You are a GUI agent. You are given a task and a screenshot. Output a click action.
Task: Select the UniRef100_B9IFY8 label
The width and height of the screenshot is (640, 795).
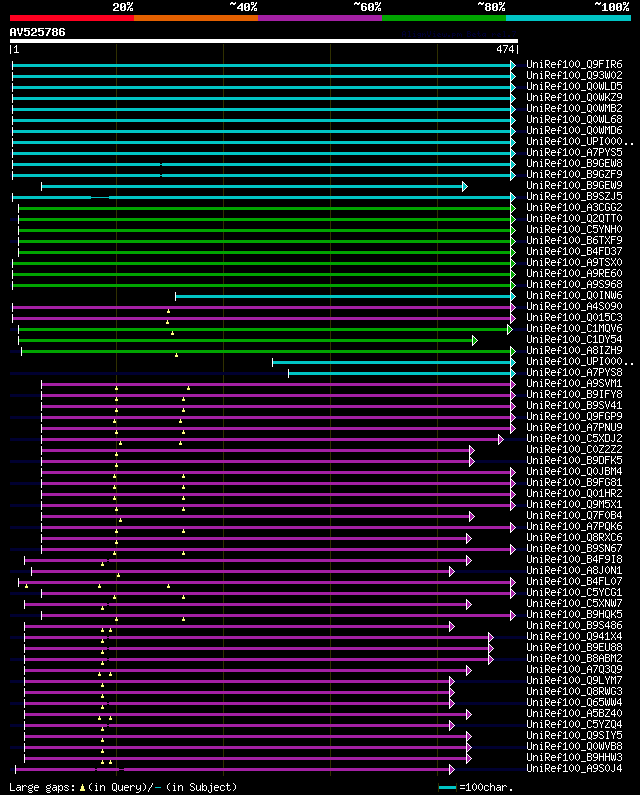pos(574,394)
